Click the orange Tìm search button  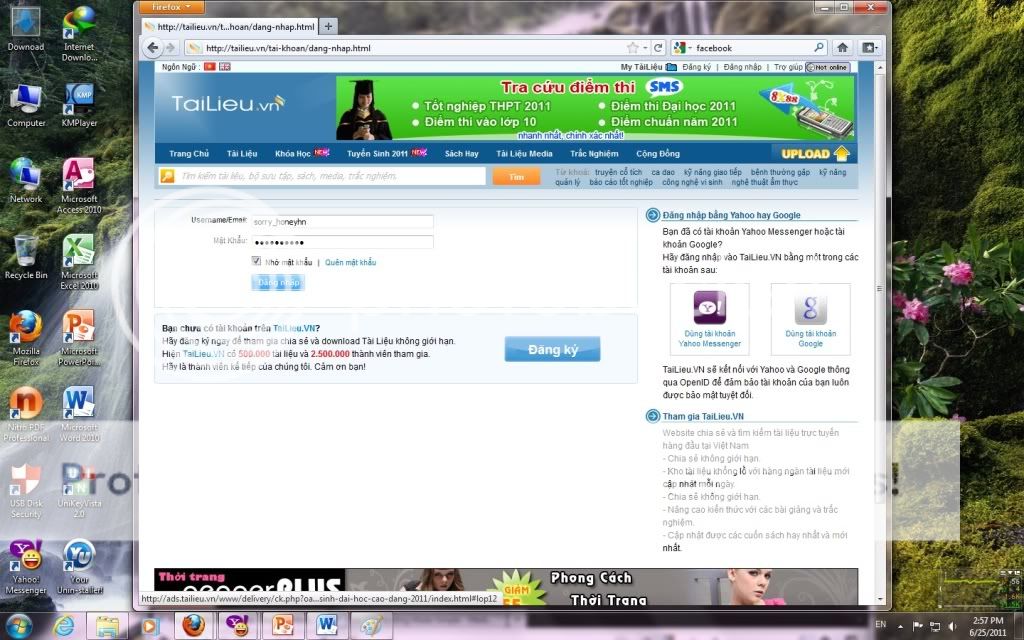(x=516, y=176)
